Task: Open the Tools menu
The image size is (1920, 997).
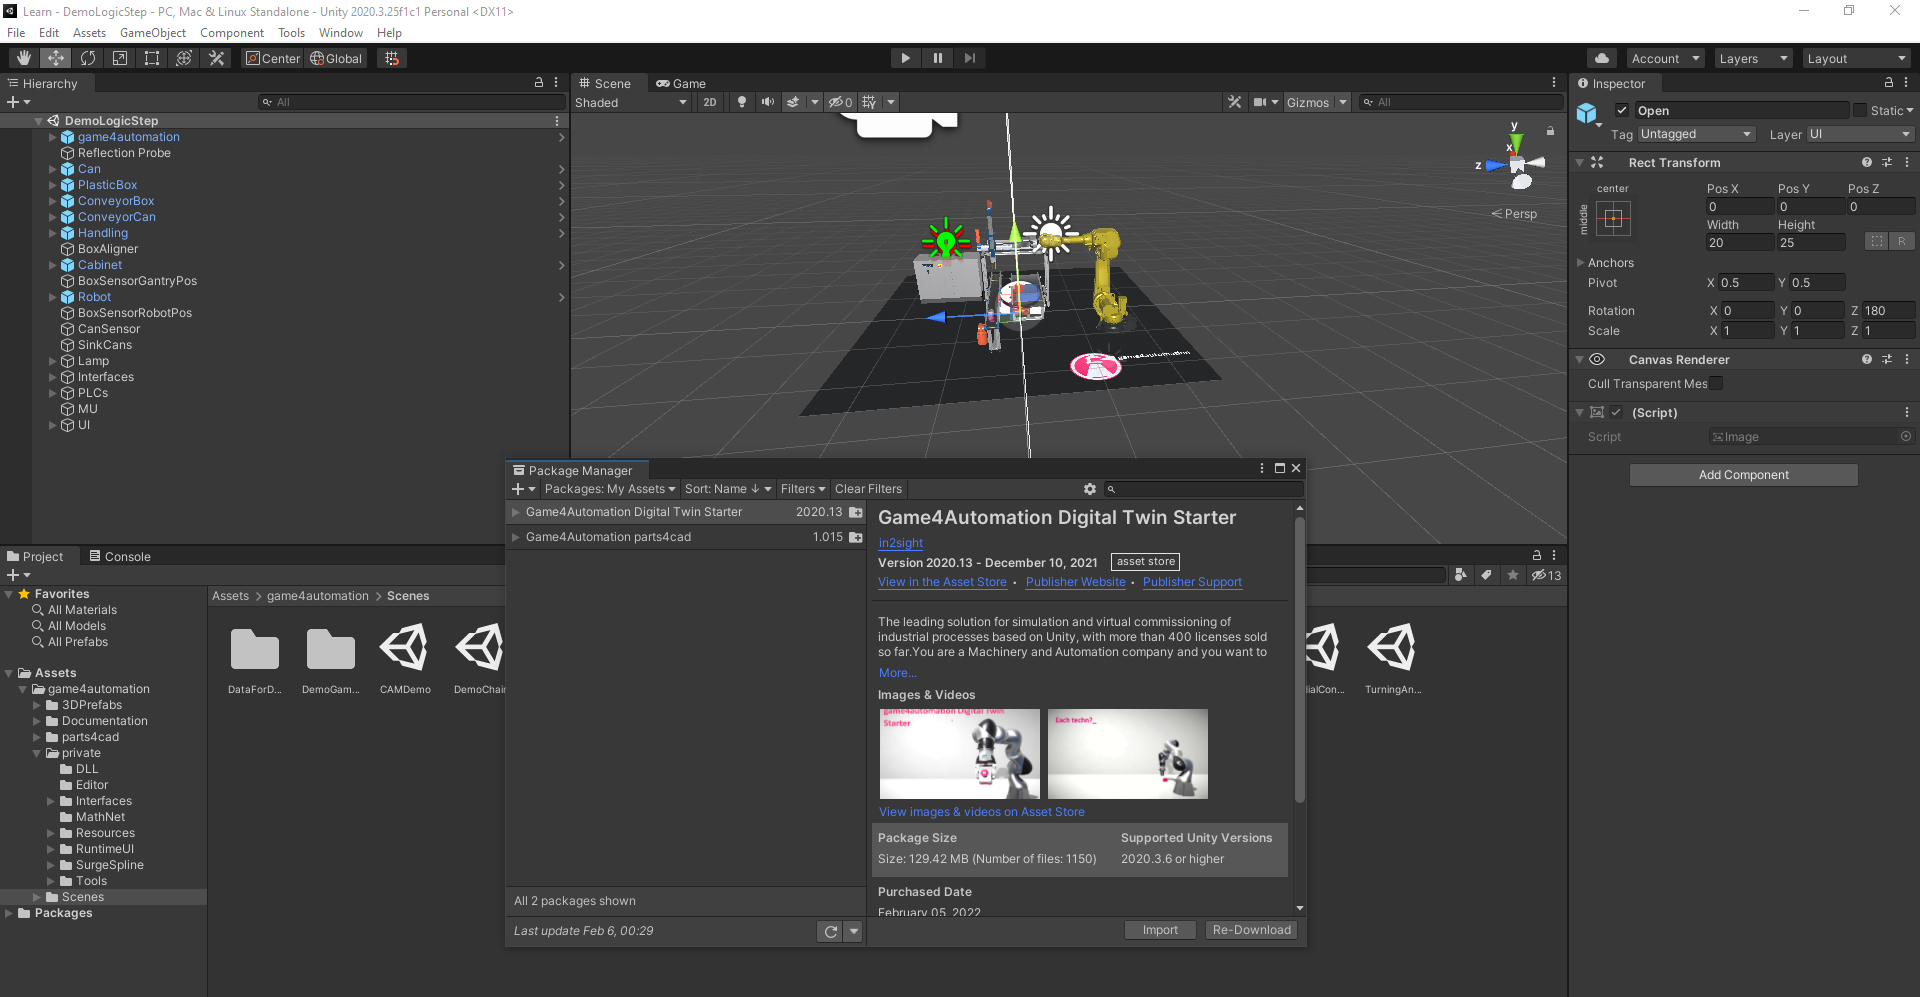Action: (291, 33)
